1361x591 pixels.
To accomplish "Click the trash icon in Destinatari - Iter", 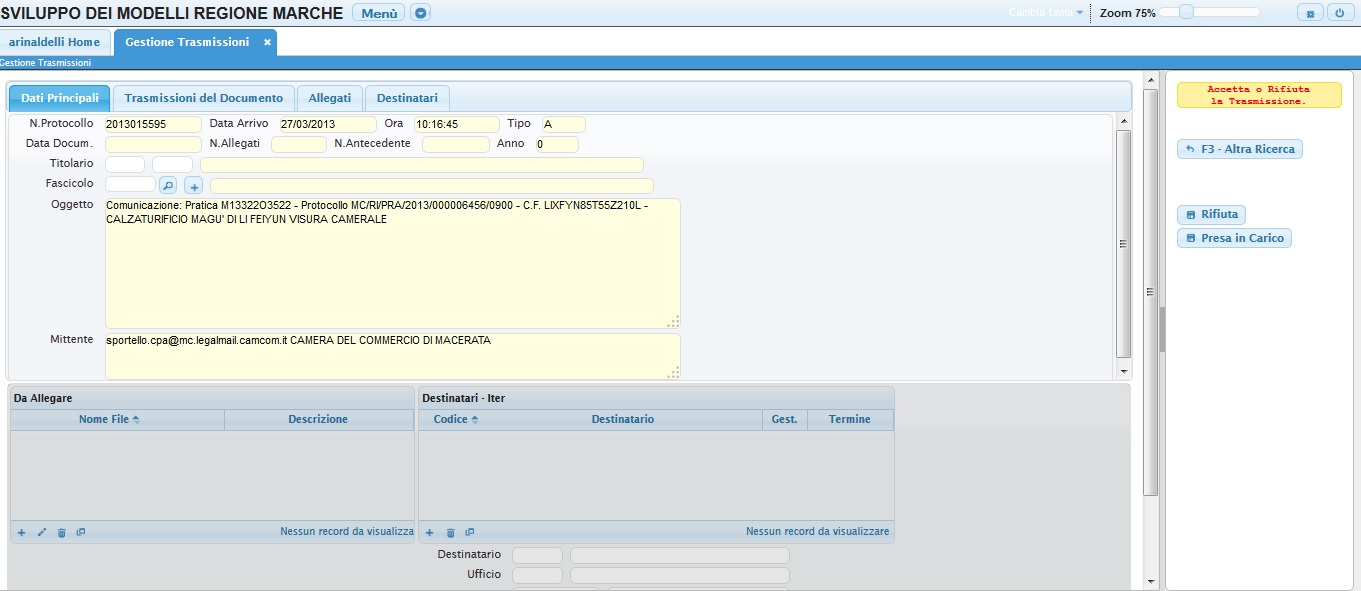I will pos(450,532).
